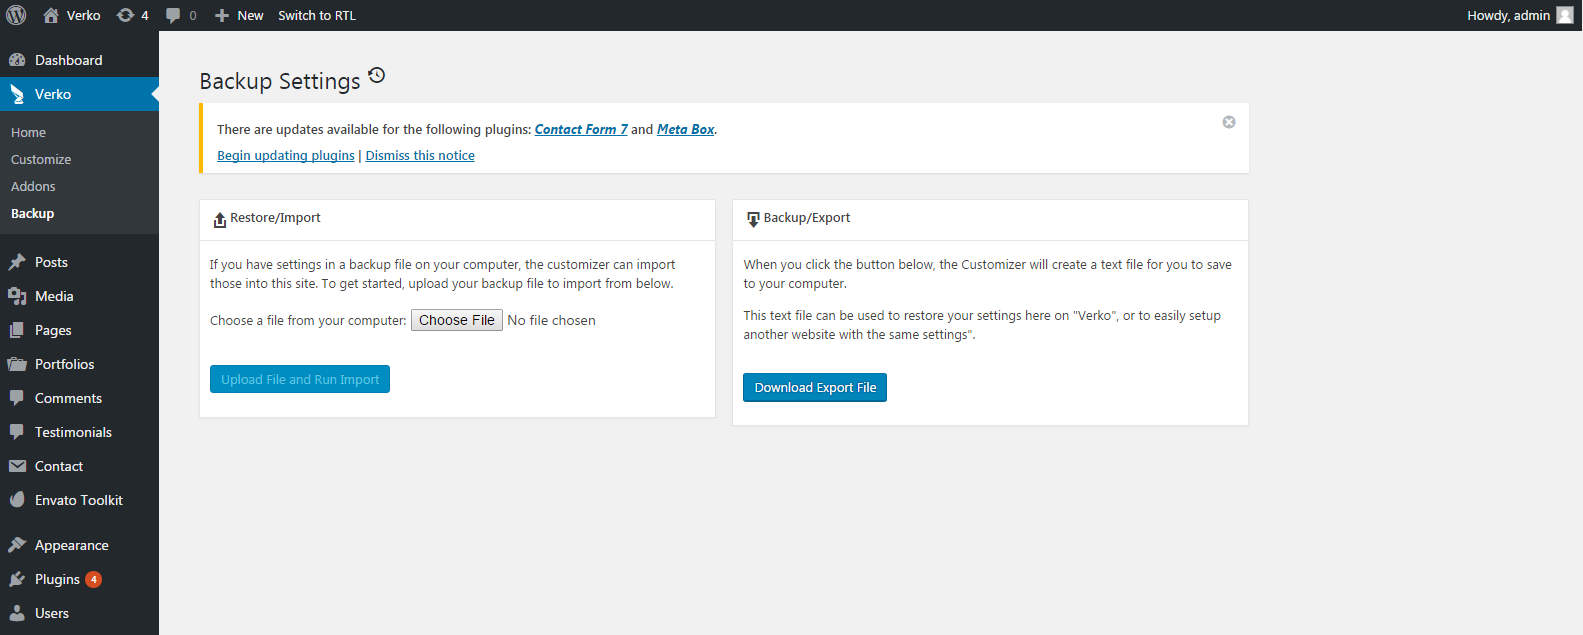Click the Media library icon in sidebar

click(17, 296)
